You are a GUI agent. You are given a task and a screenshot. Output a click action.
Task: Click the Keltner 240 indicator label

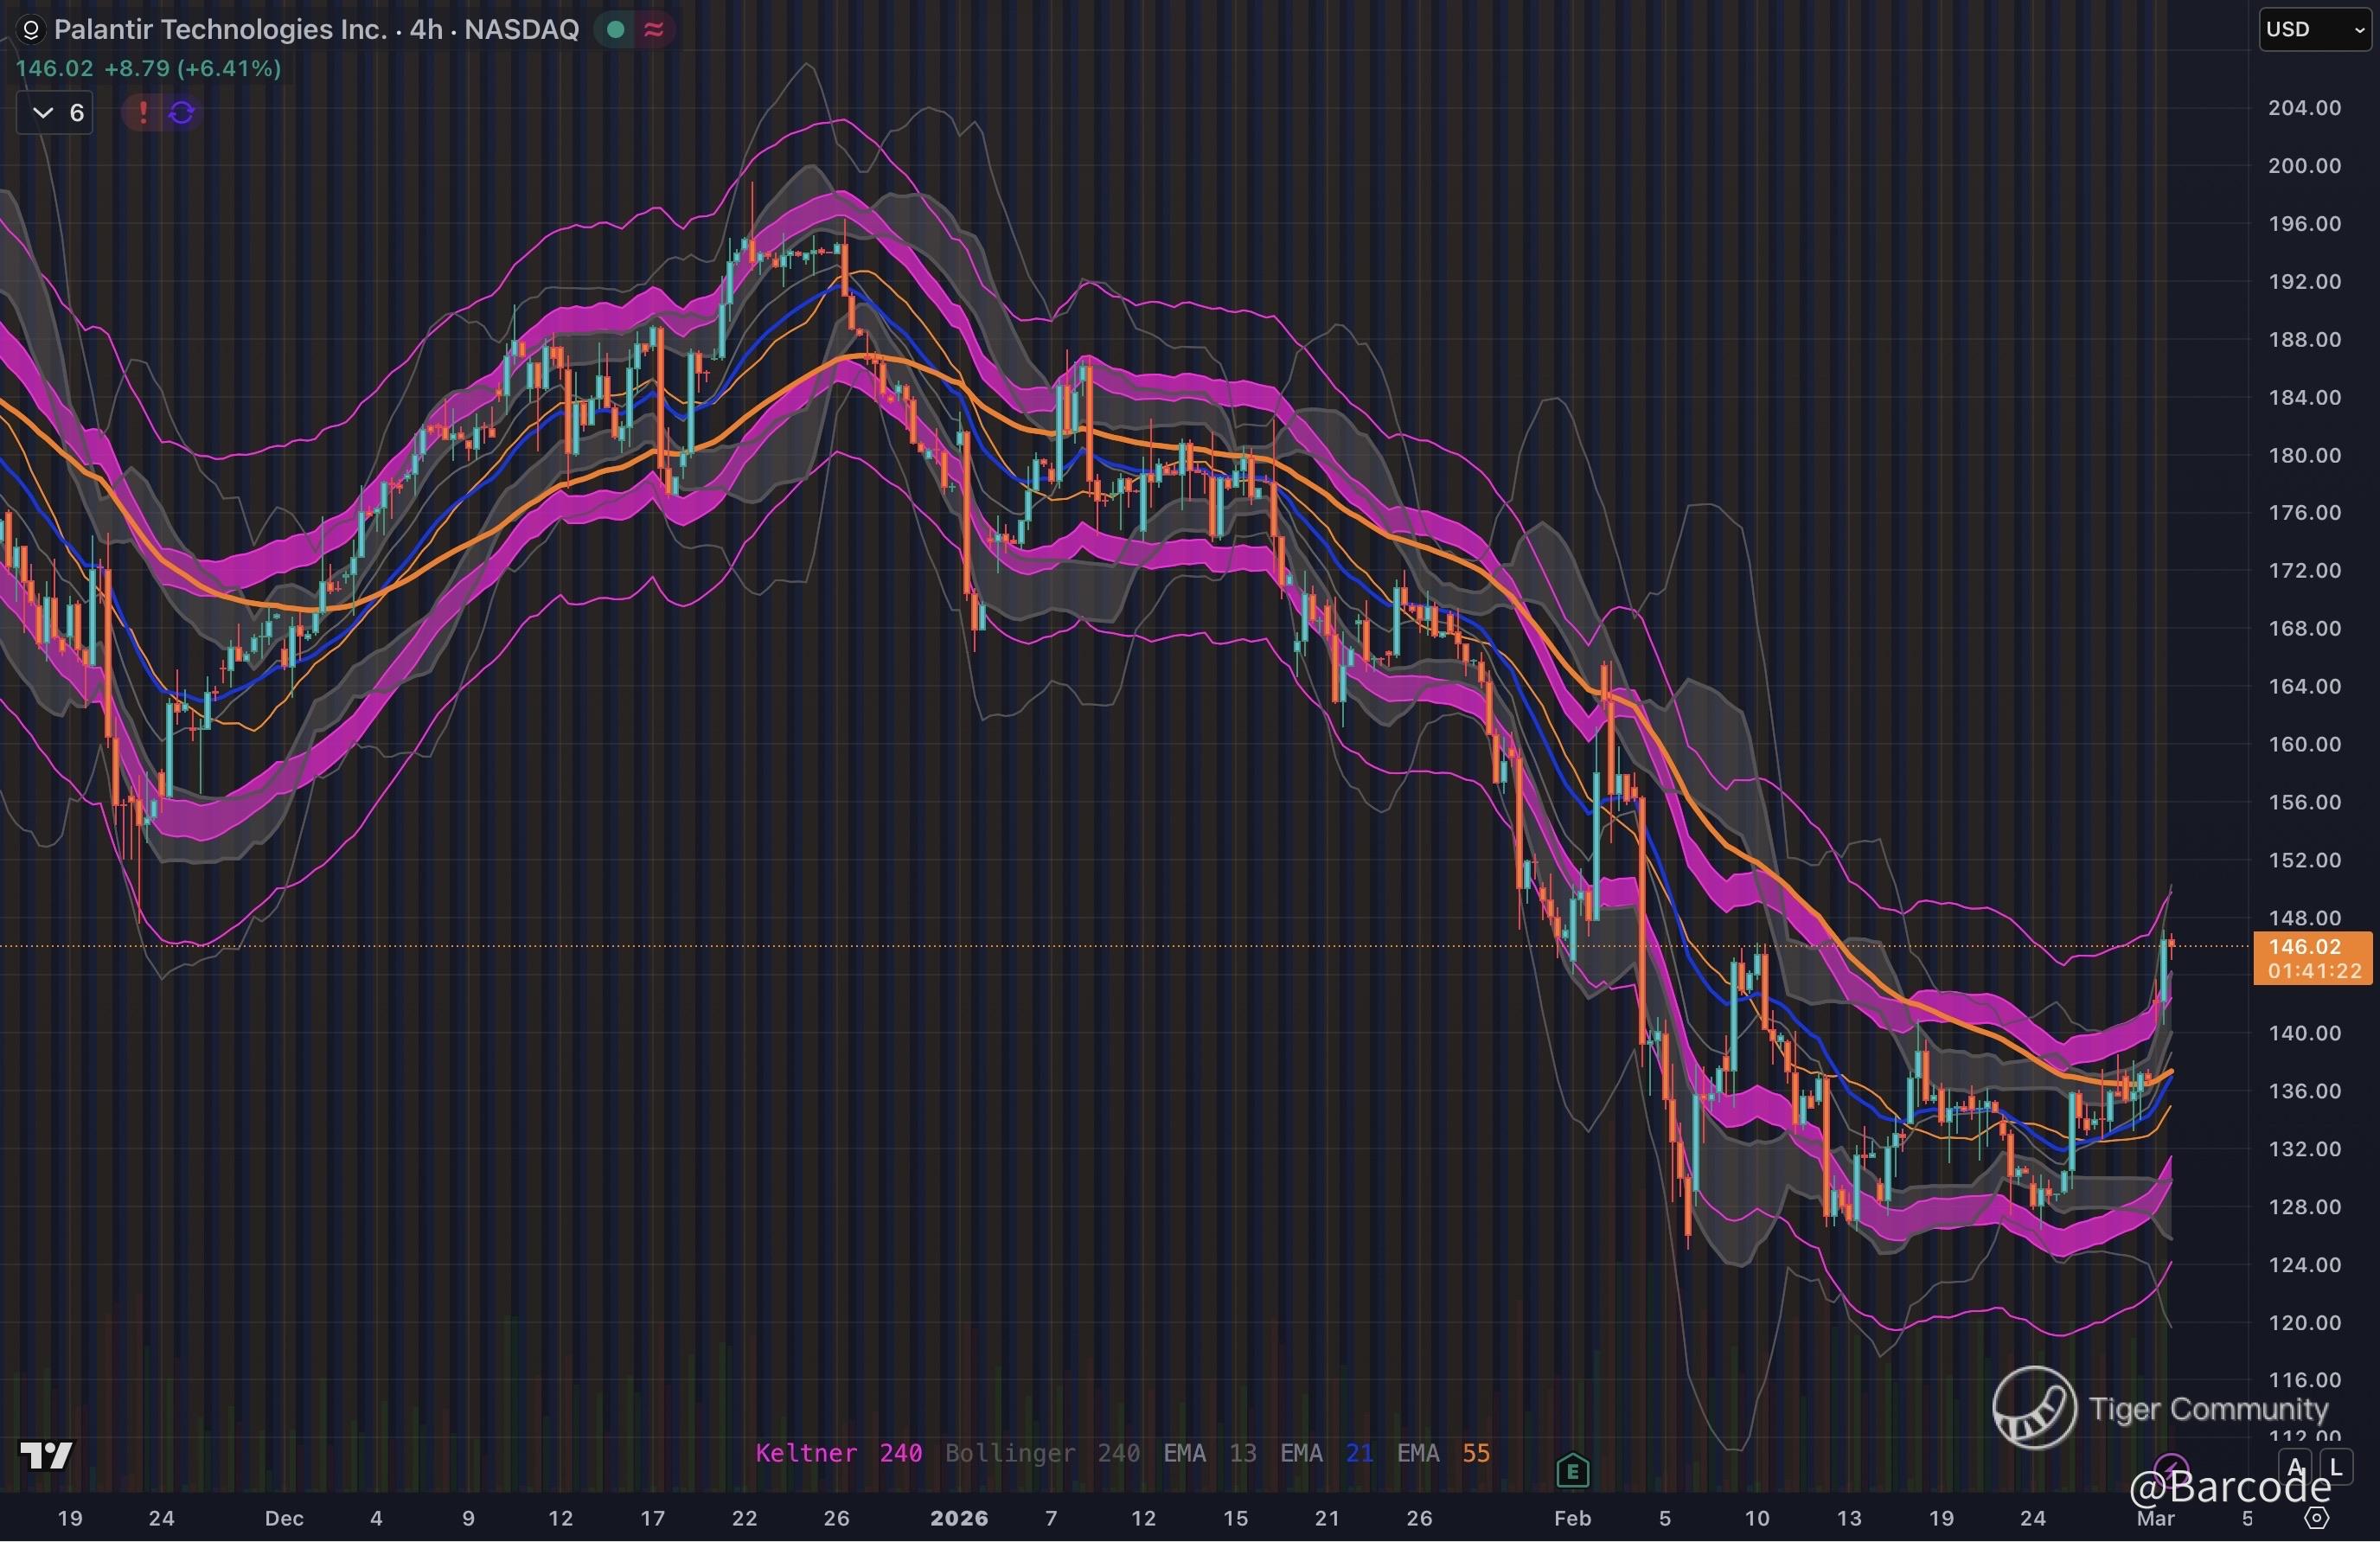(x=838, y=1453)
